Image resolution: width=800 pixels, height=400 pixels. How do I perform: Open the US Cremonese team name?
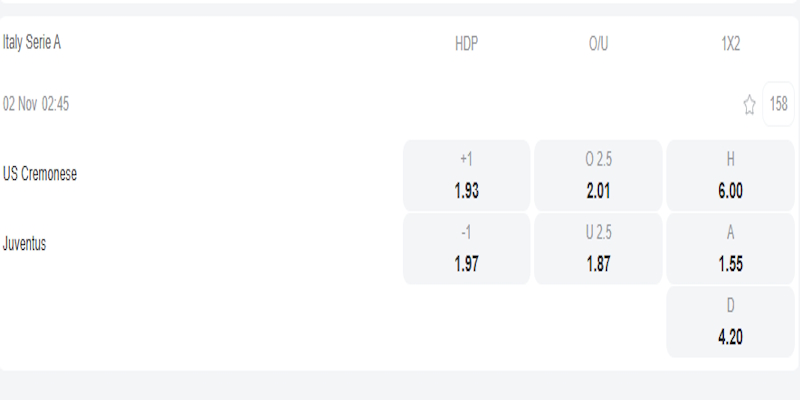pos(40,174)
